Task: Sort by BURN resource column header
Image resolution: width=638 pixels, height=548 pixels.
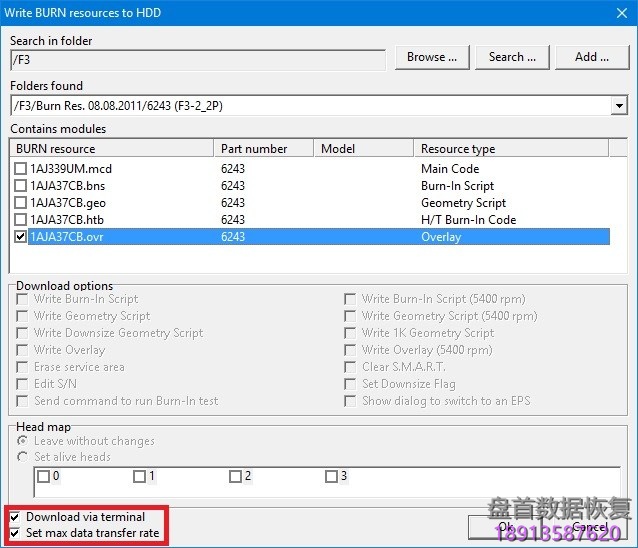Action: tap(113, 149)
